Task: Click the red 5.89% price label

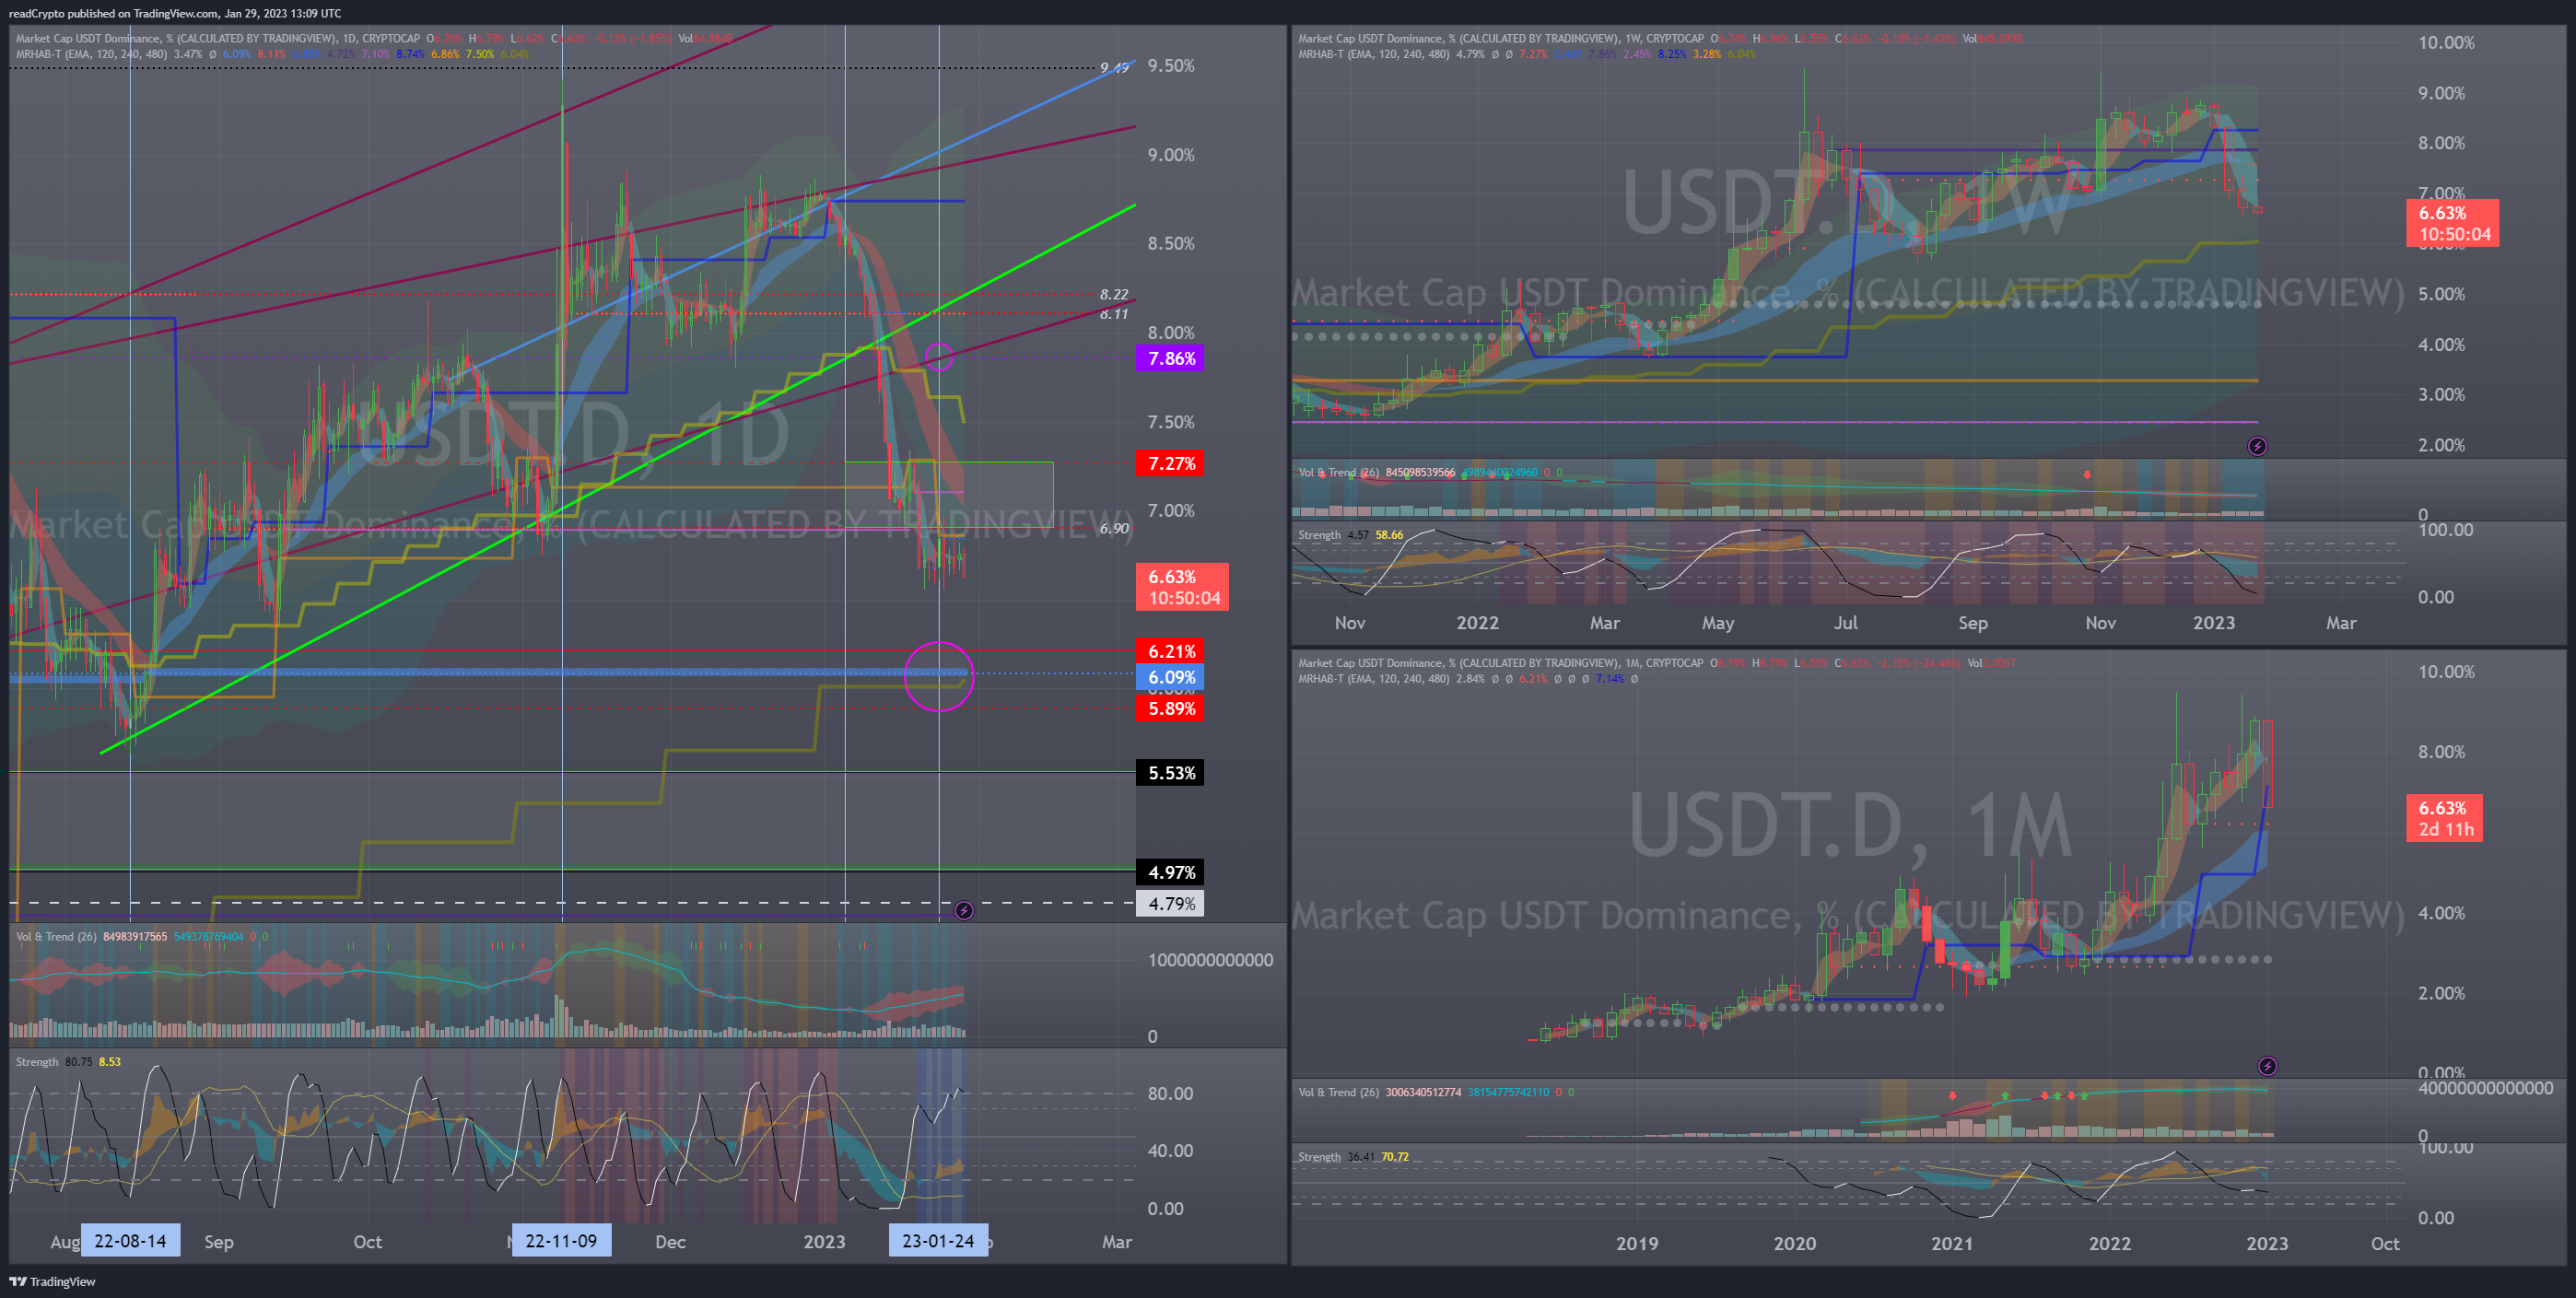Action: point(1170,708)
